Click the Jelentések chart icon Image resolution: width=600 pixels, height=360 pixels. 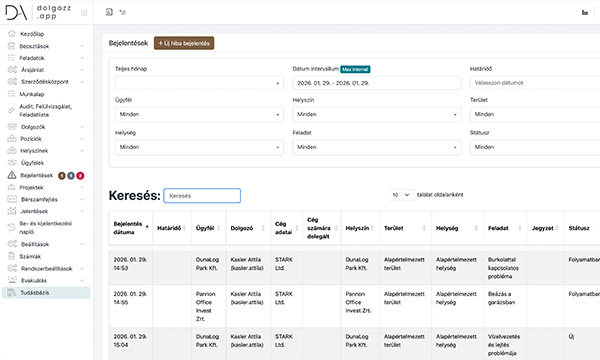pos(12,211)
